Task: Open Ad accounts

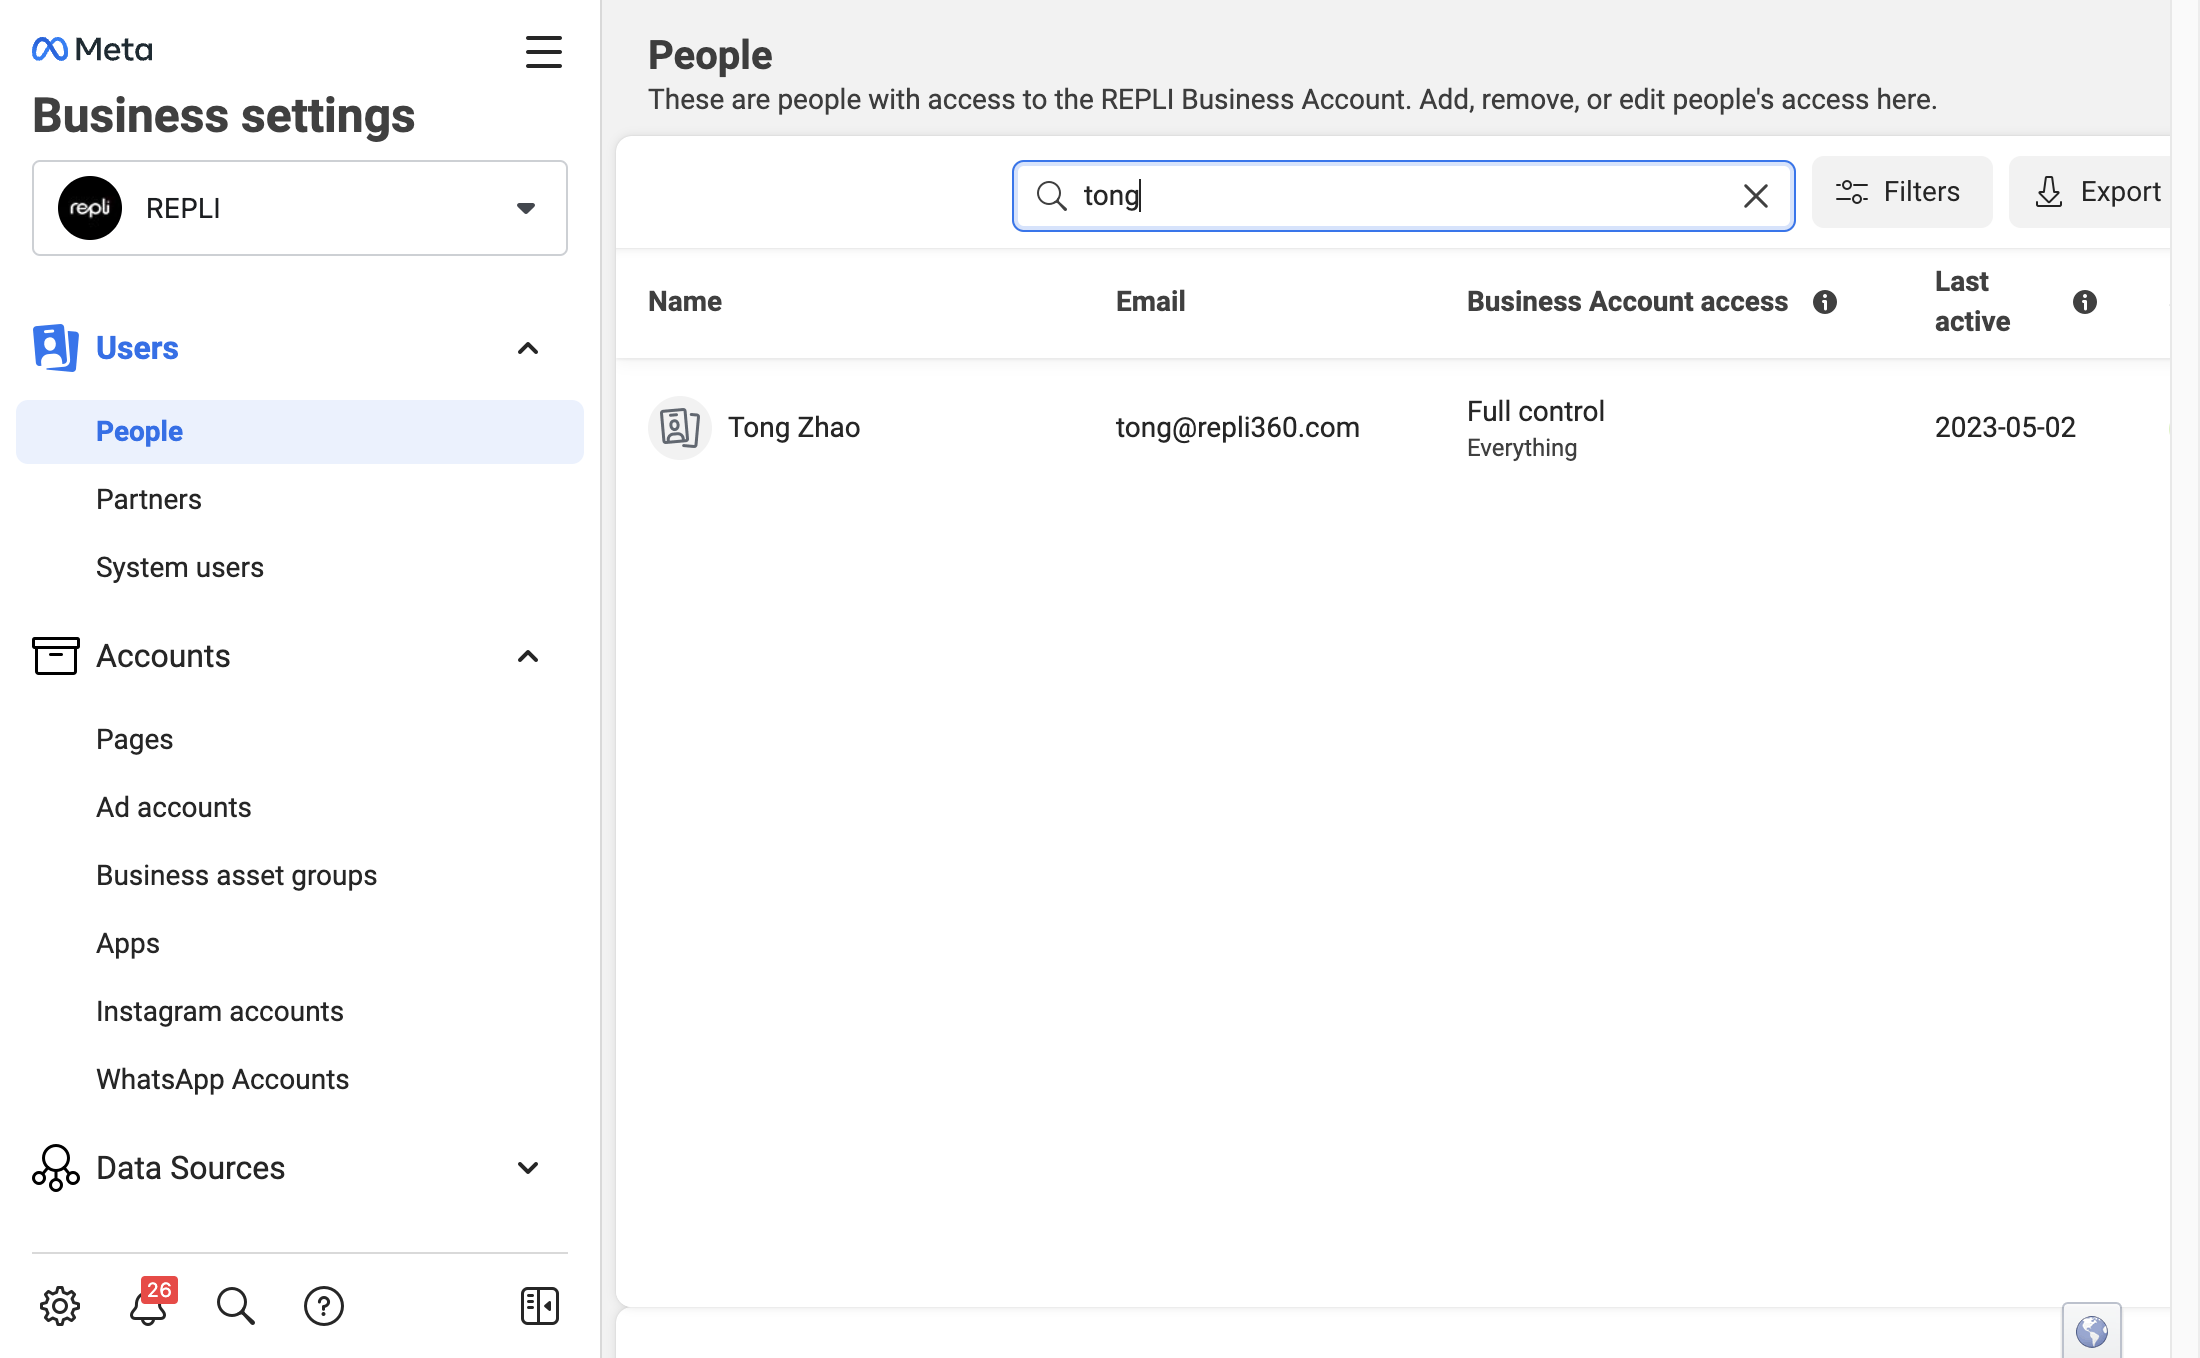Action: pos(174,807)
